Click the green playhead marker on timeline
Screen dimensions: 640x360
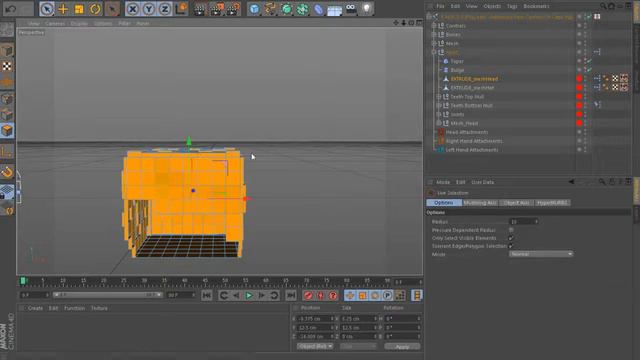(x=24, y=280)
